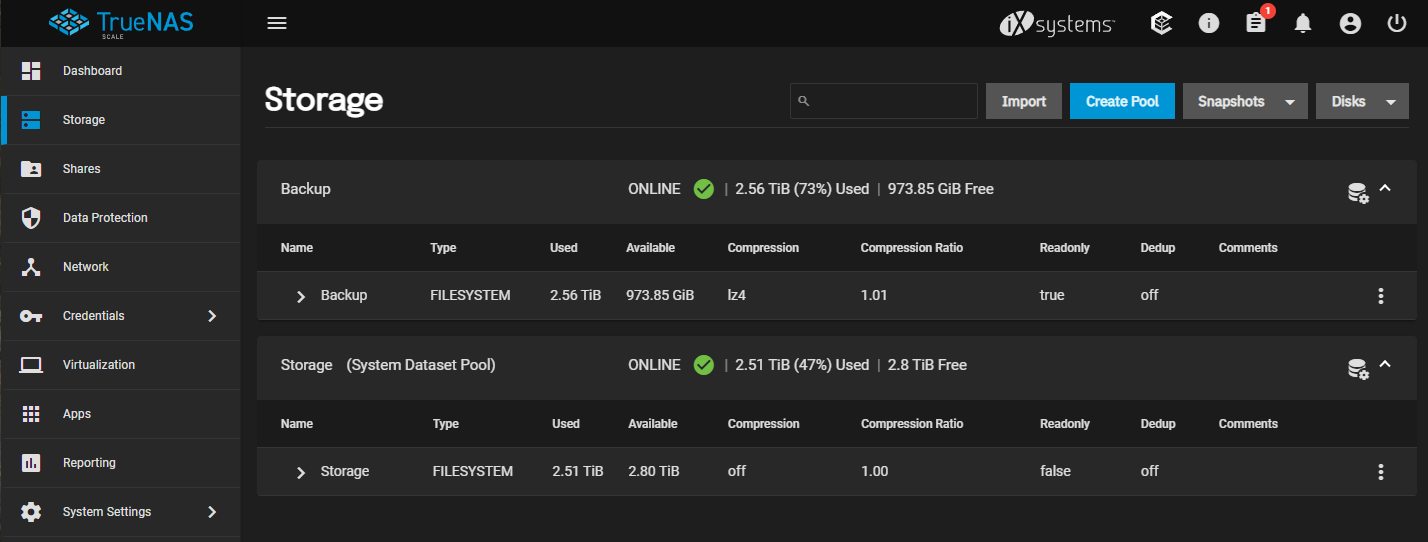The height and width of the screenshot is (542, 1428).
Task: Click Storage pool ONLINE status checkmark
Action: [703, 365]
